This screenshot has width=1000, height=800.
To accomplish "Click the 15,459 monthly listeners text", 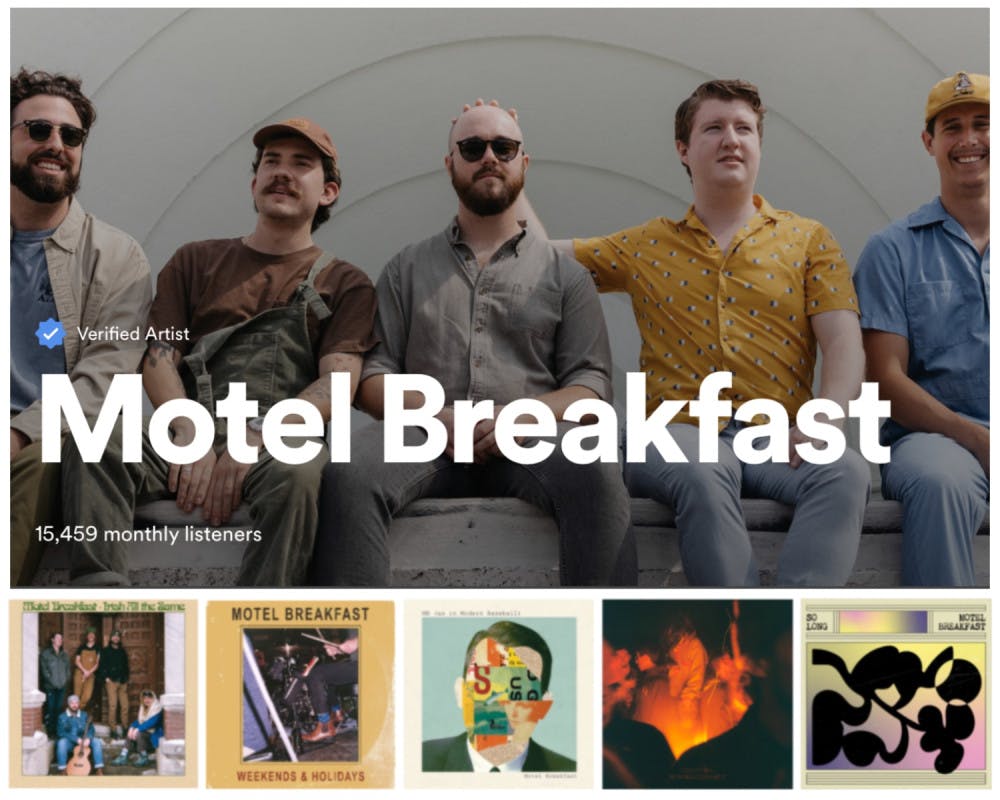I will pos(149,534).
